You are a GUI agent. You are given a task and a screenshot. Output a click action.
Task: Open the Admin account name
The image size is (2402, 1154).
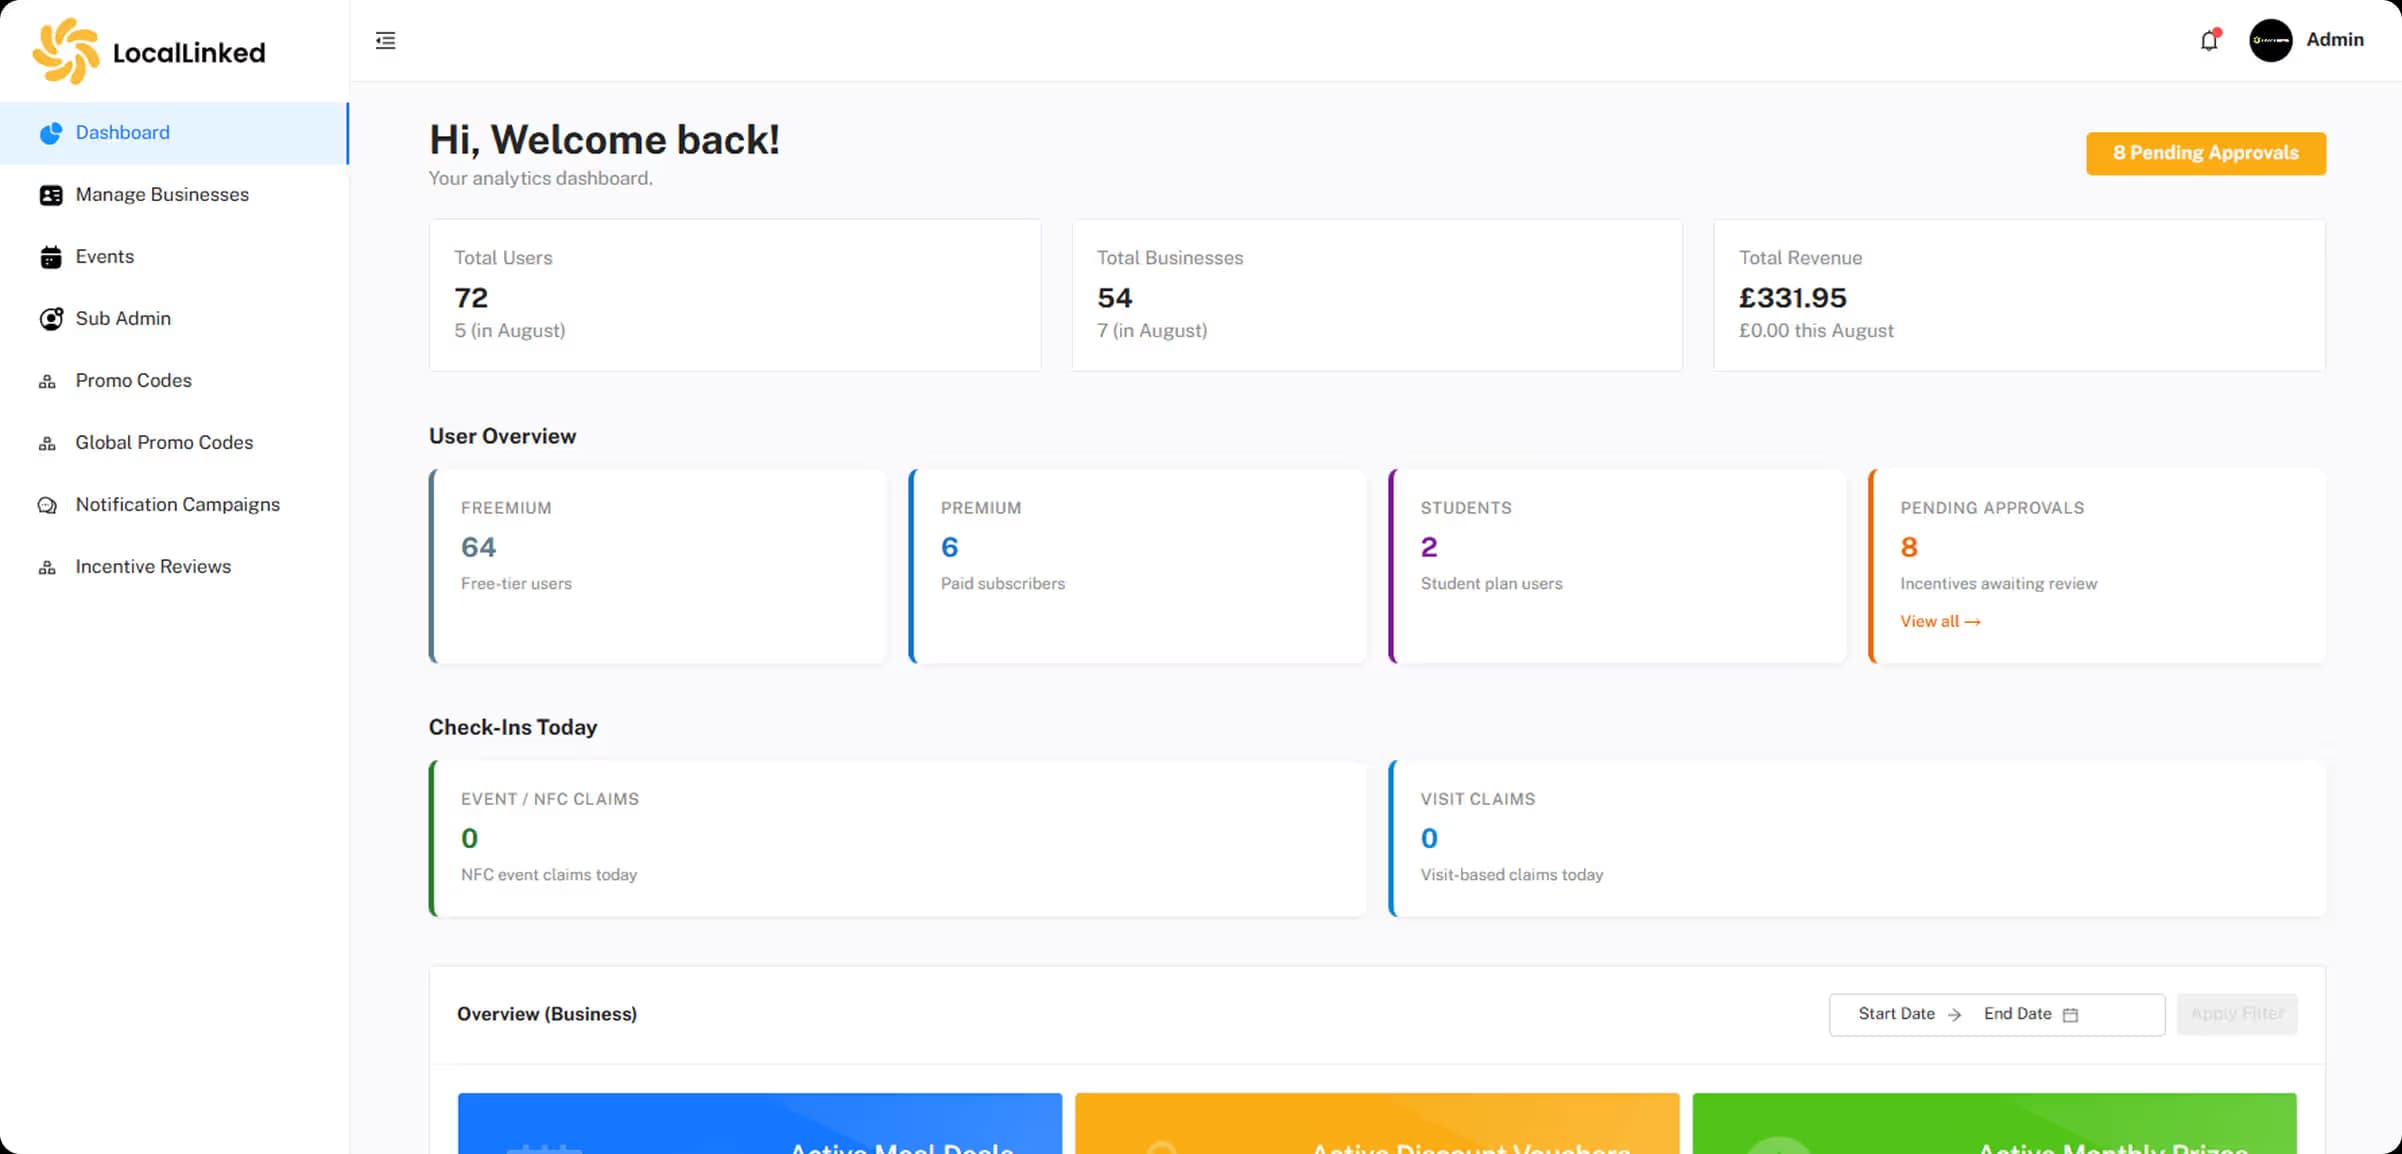(2335, 40)
